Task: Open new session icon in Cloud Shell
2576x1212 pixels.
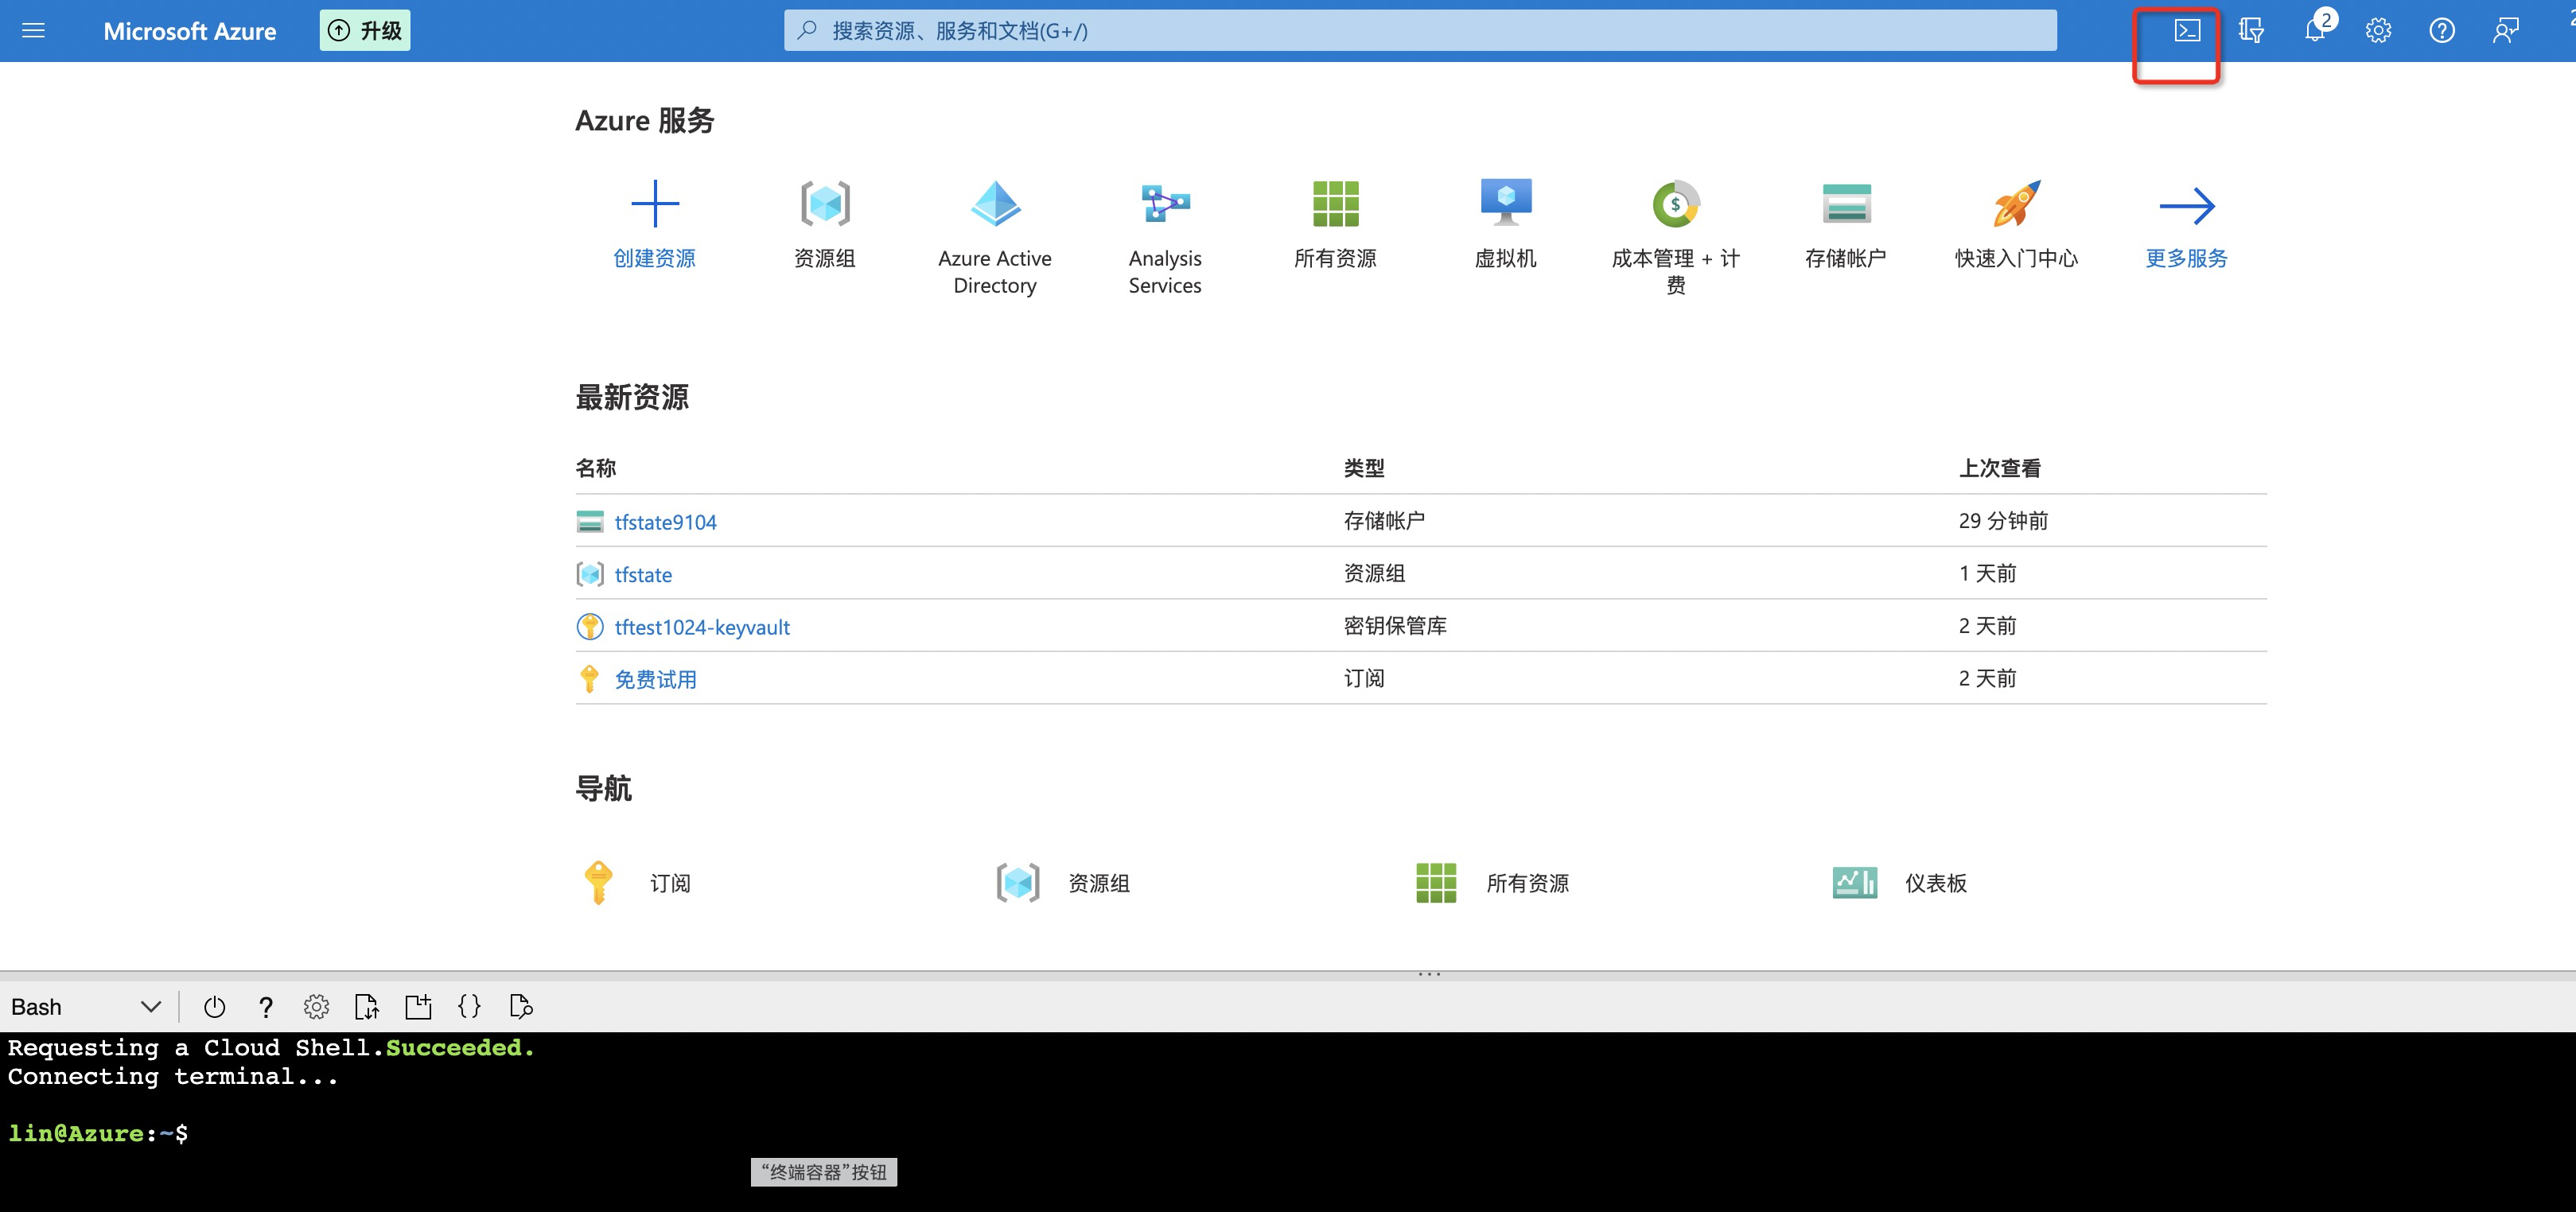Action: coord(418,1007)
